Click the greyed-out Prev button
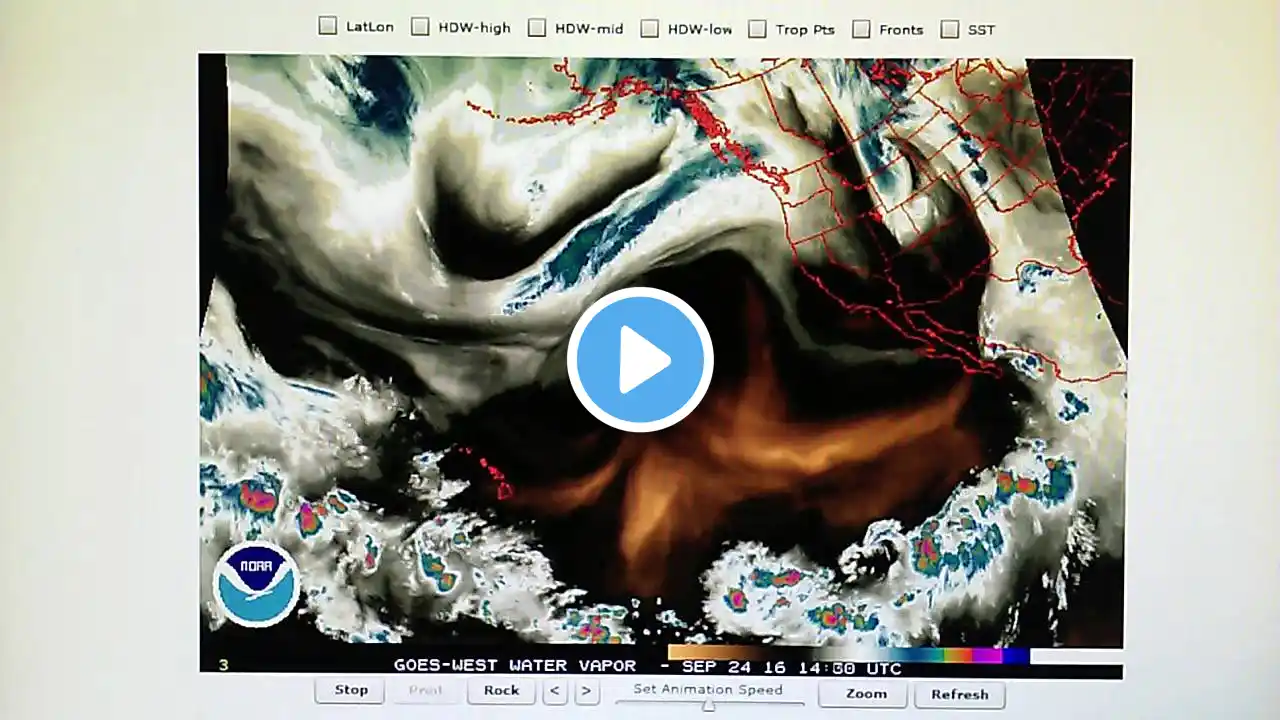 point(425,690)
